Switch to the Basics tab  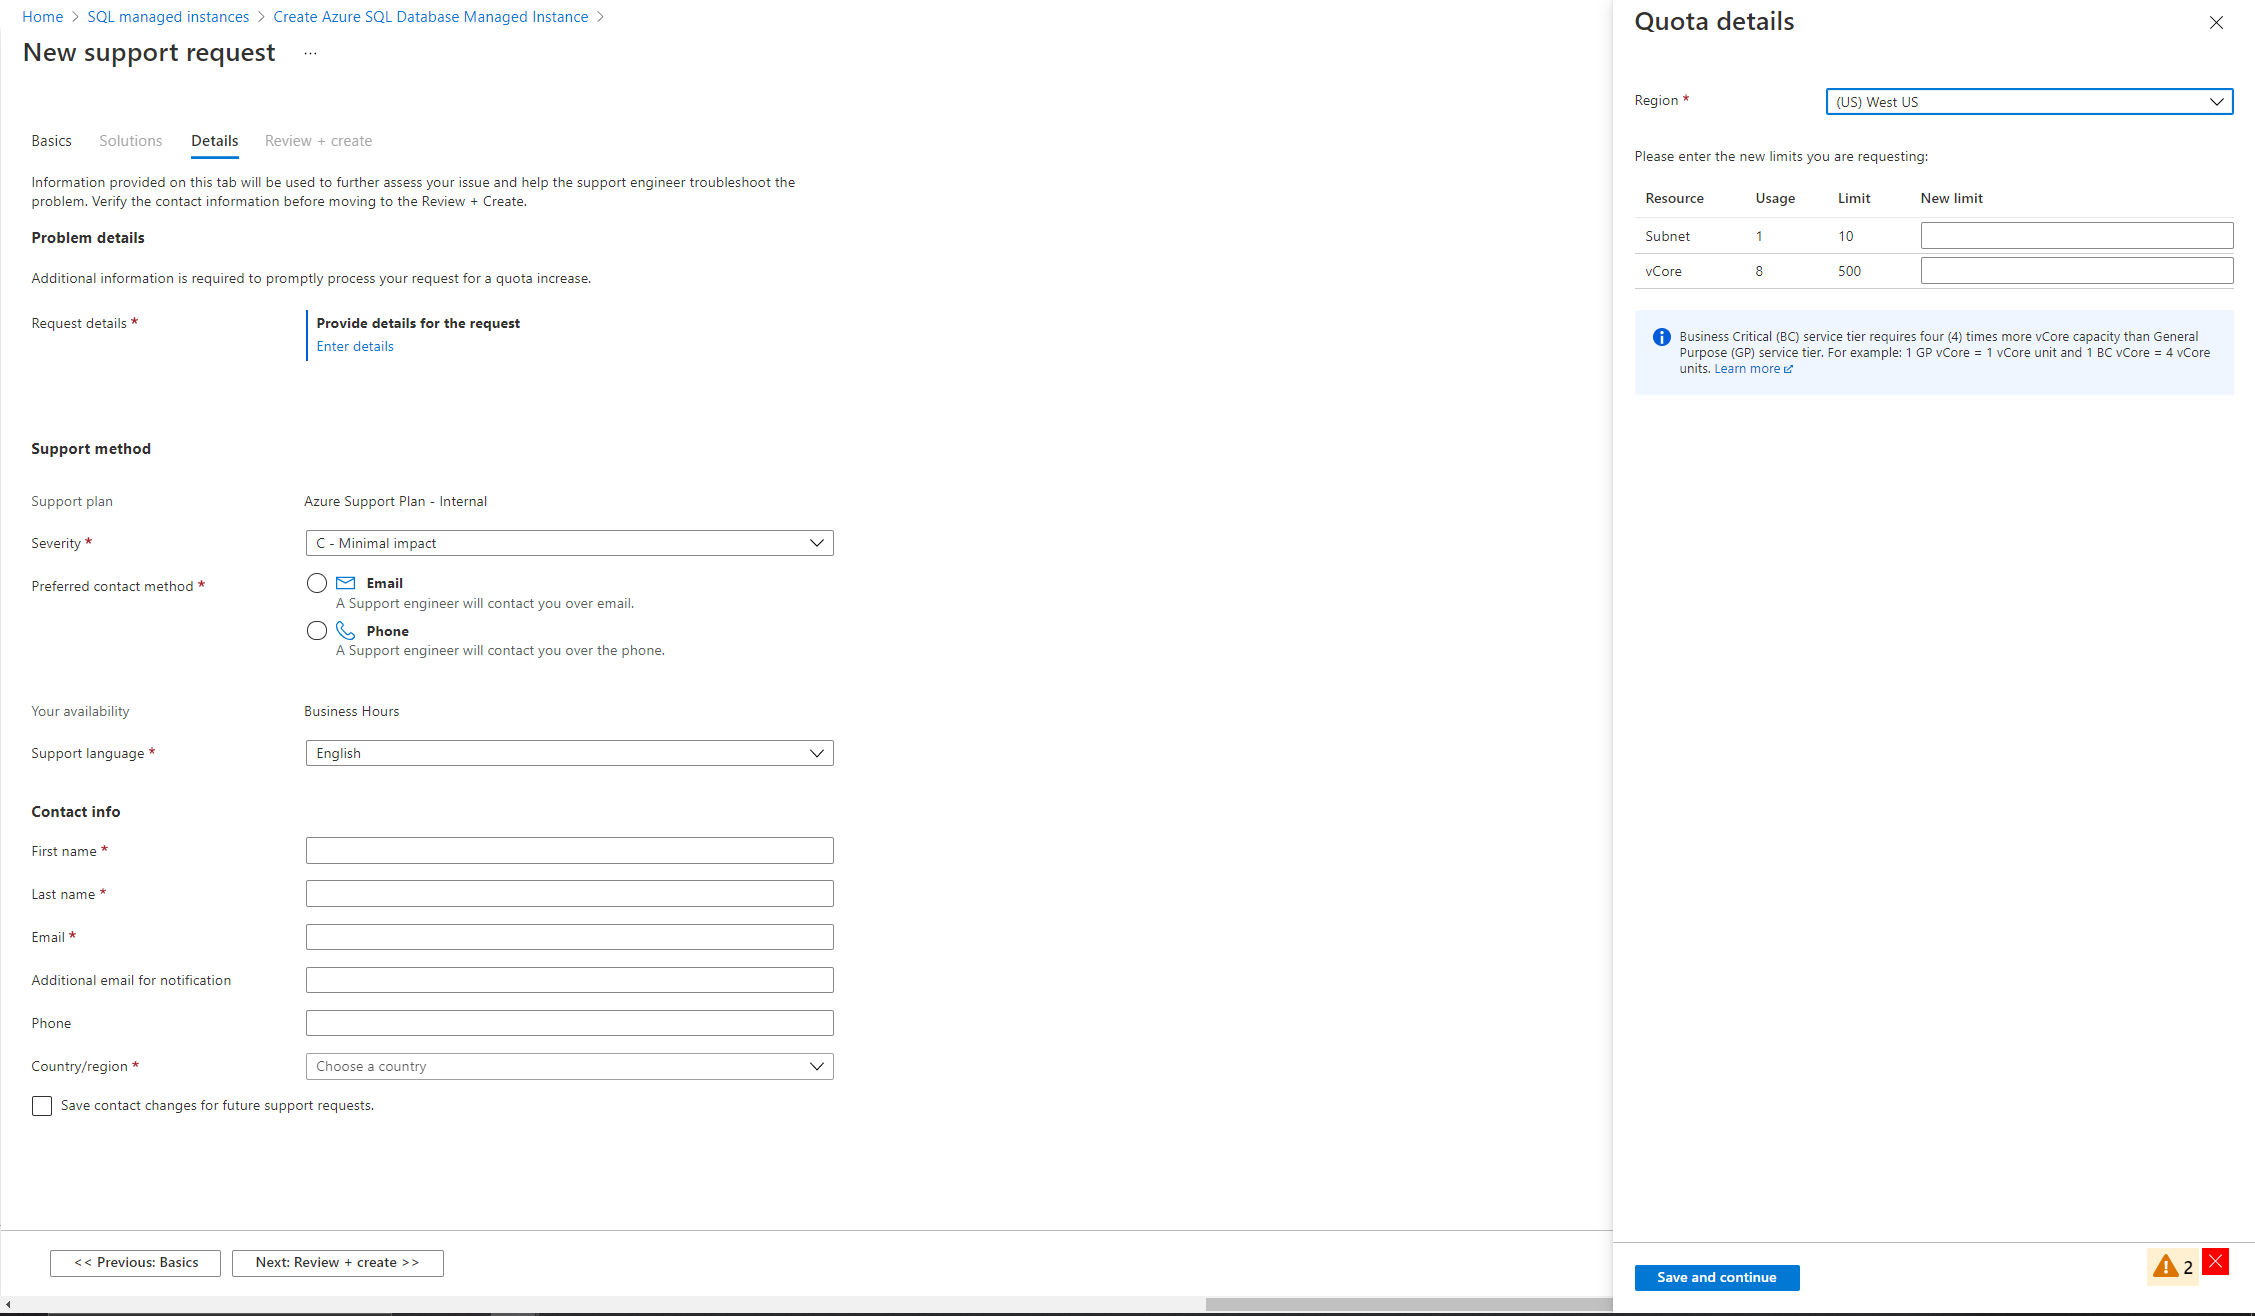point(52,139)
